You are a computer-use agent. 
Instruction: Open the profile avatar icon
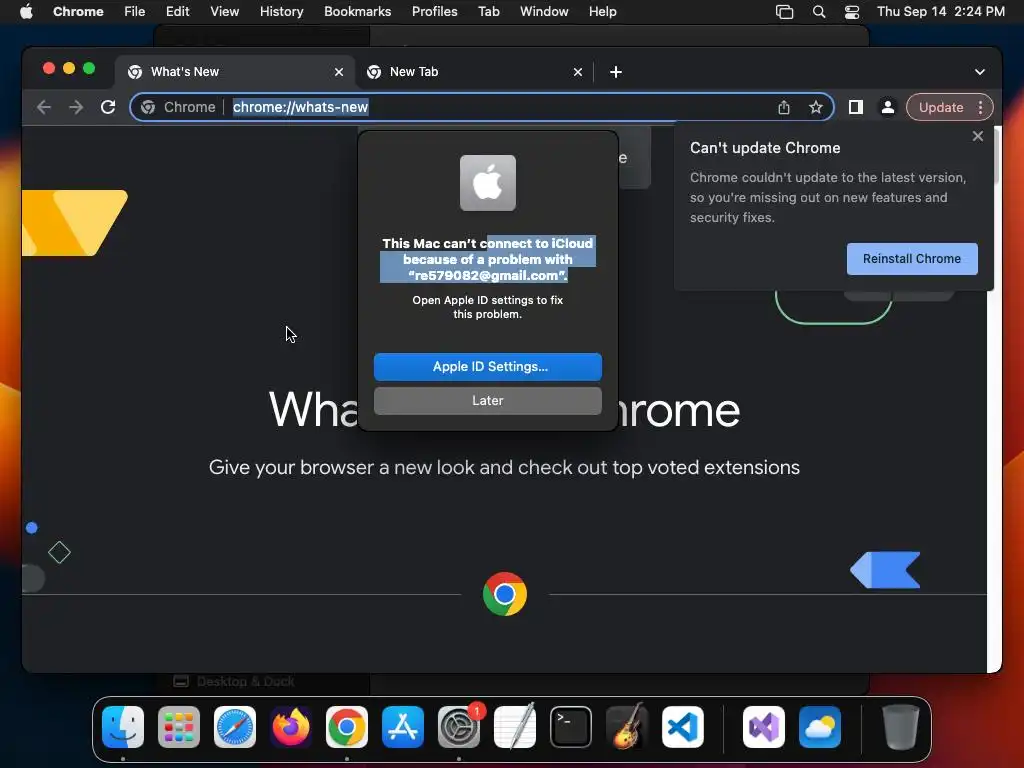888,107
